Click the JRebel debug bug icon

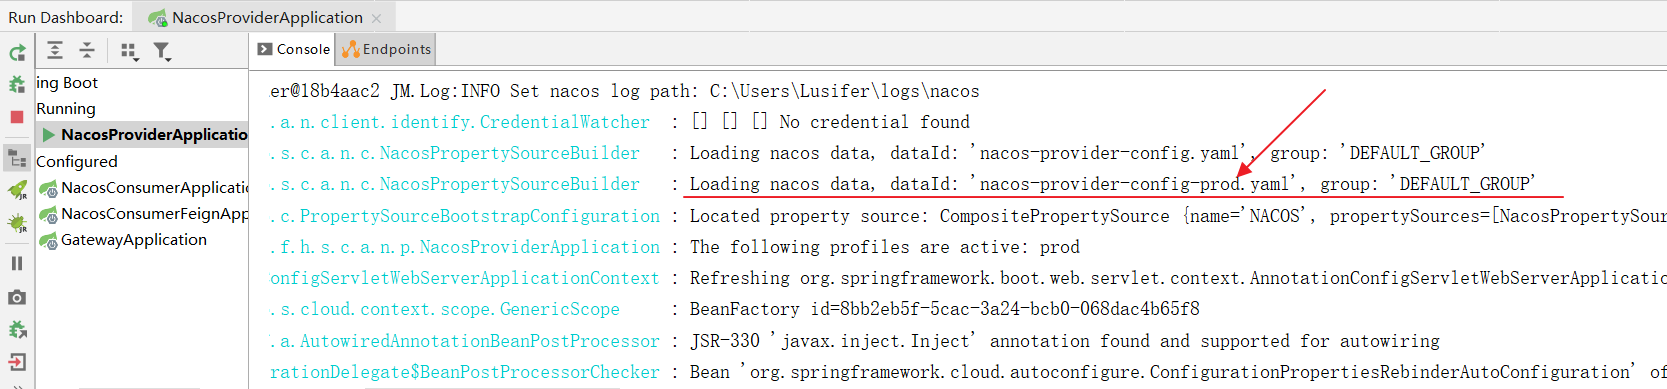(17, 222)
